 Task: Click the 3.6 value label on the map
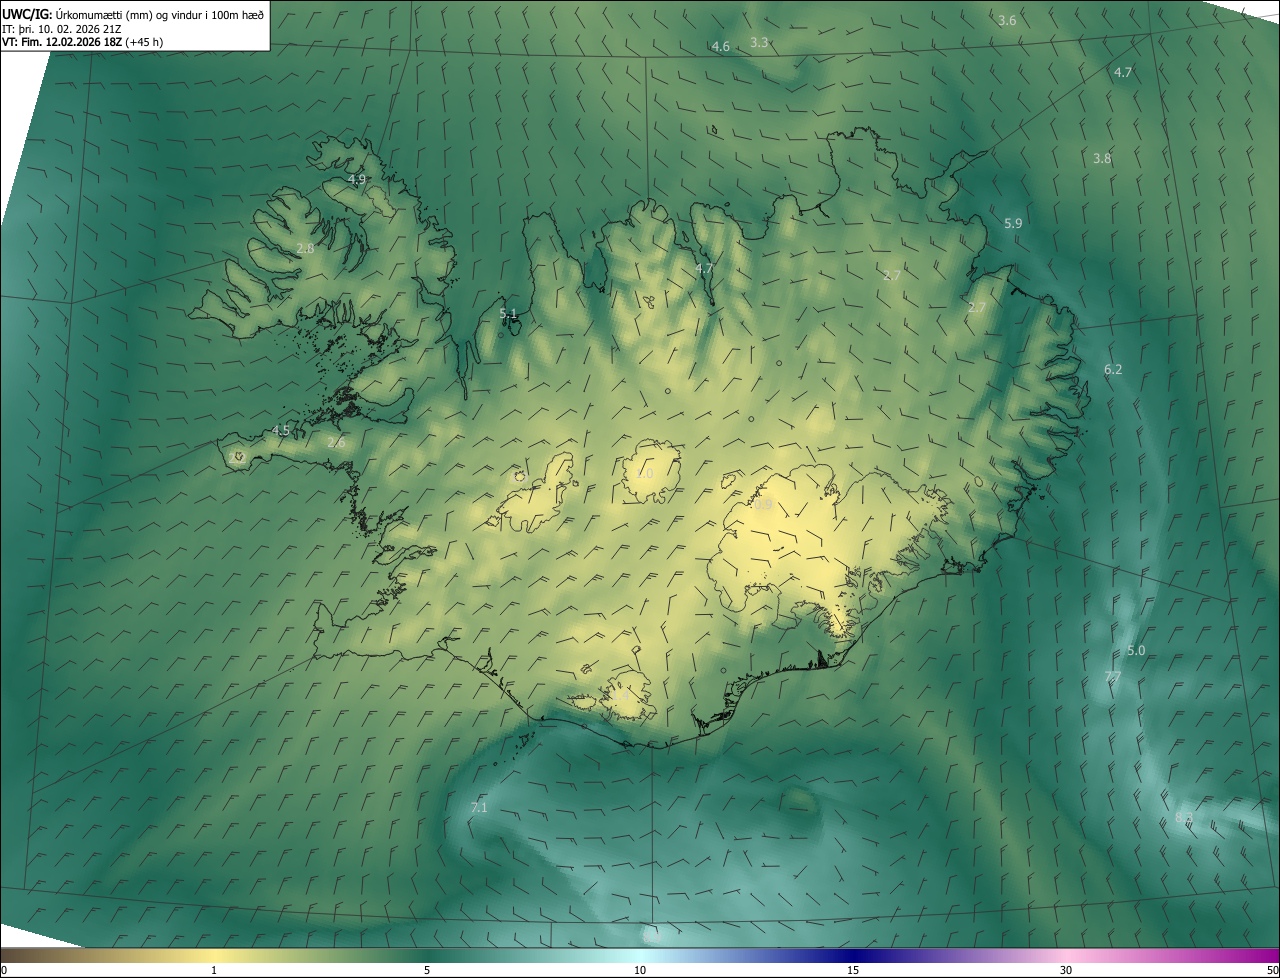coord(1007,20)
